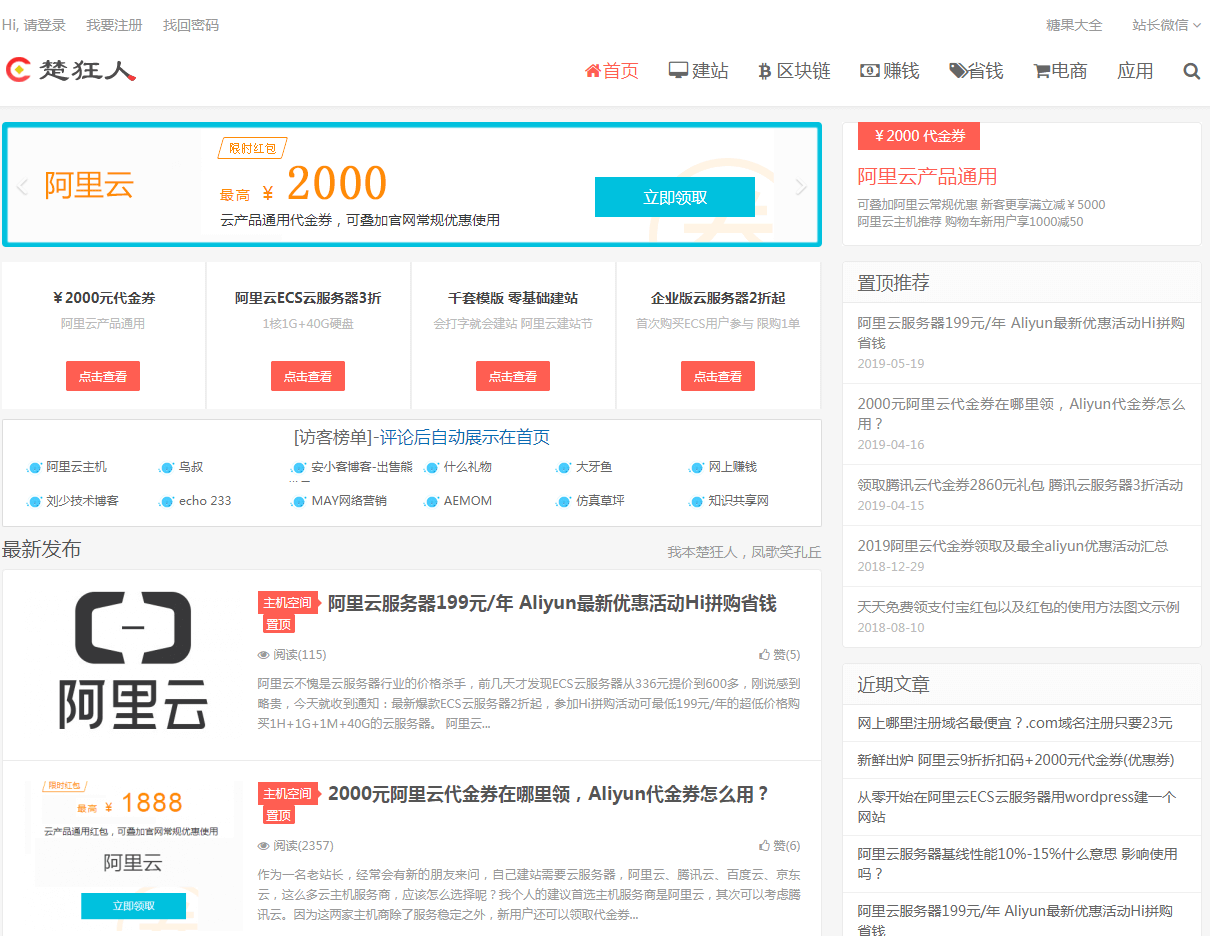Open the 糖果大全 link at top
The width and height of the screenshot is (1210, 936).
coord(1074,25)
